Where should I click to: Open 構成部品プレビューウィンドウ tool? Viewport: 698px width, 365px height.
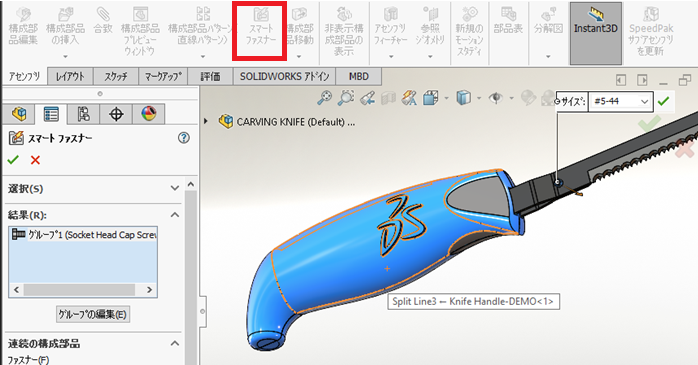coord(140,31)
